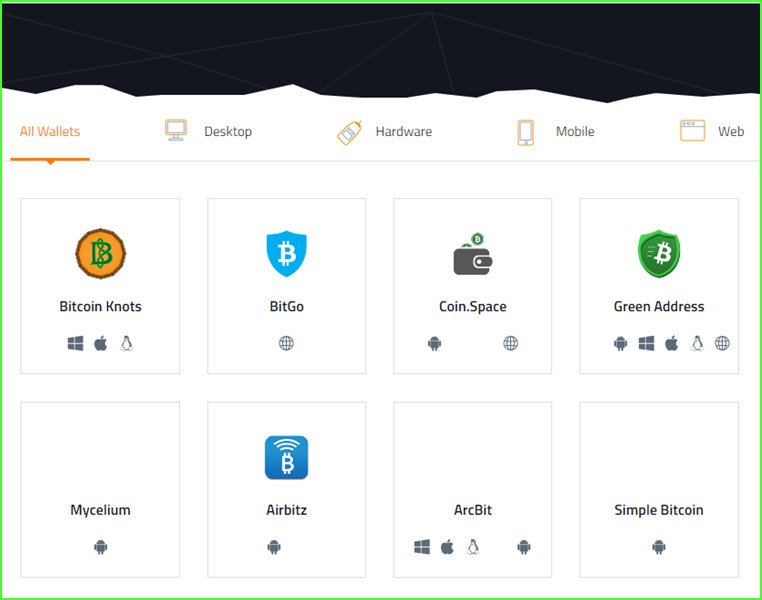The width and height of the screenshot is (762, 600).
Task: Click the web browser window icon
Action: (692, 131)
